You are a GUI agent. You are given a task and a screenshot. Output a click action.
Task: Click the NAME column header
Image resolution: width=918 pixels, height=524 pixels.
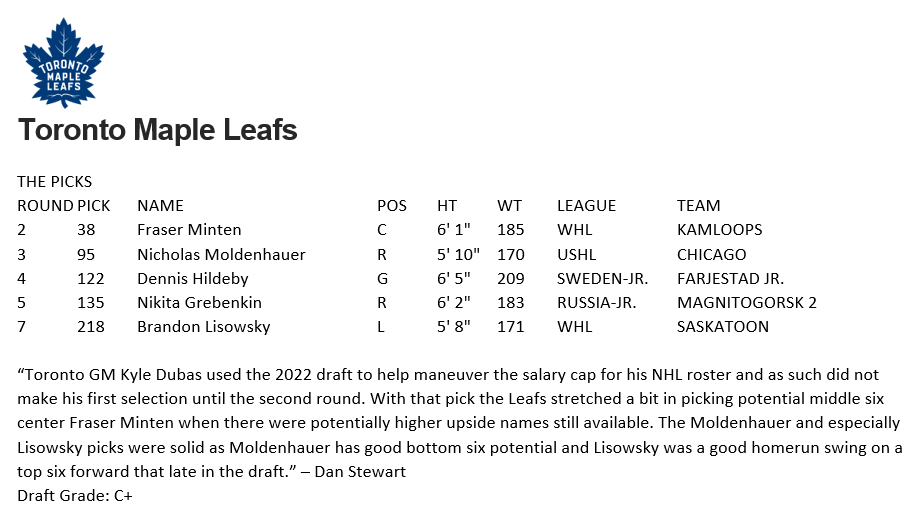(x=160, y=206)
